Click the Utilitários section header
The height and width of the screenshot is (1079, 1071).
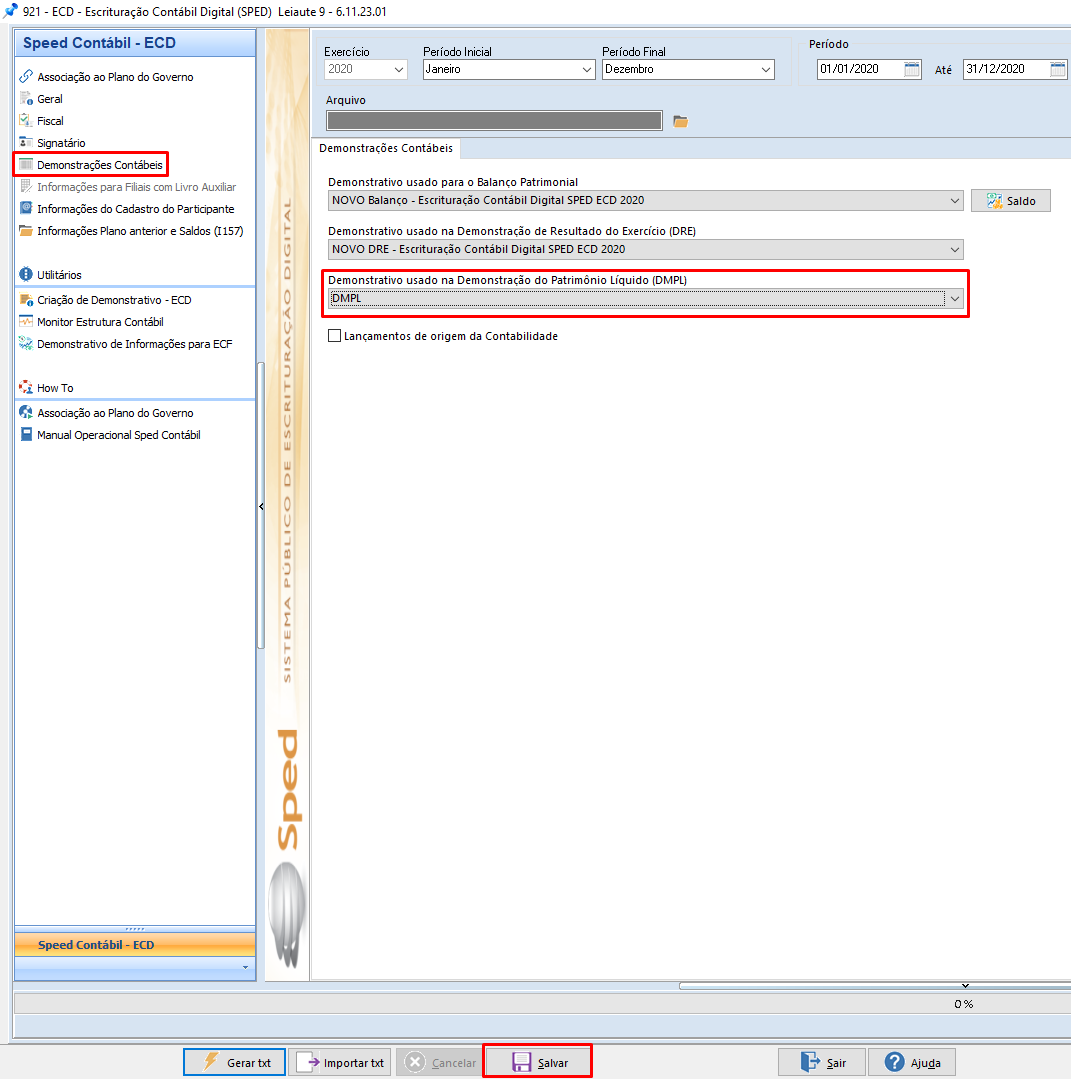point(59,275)
